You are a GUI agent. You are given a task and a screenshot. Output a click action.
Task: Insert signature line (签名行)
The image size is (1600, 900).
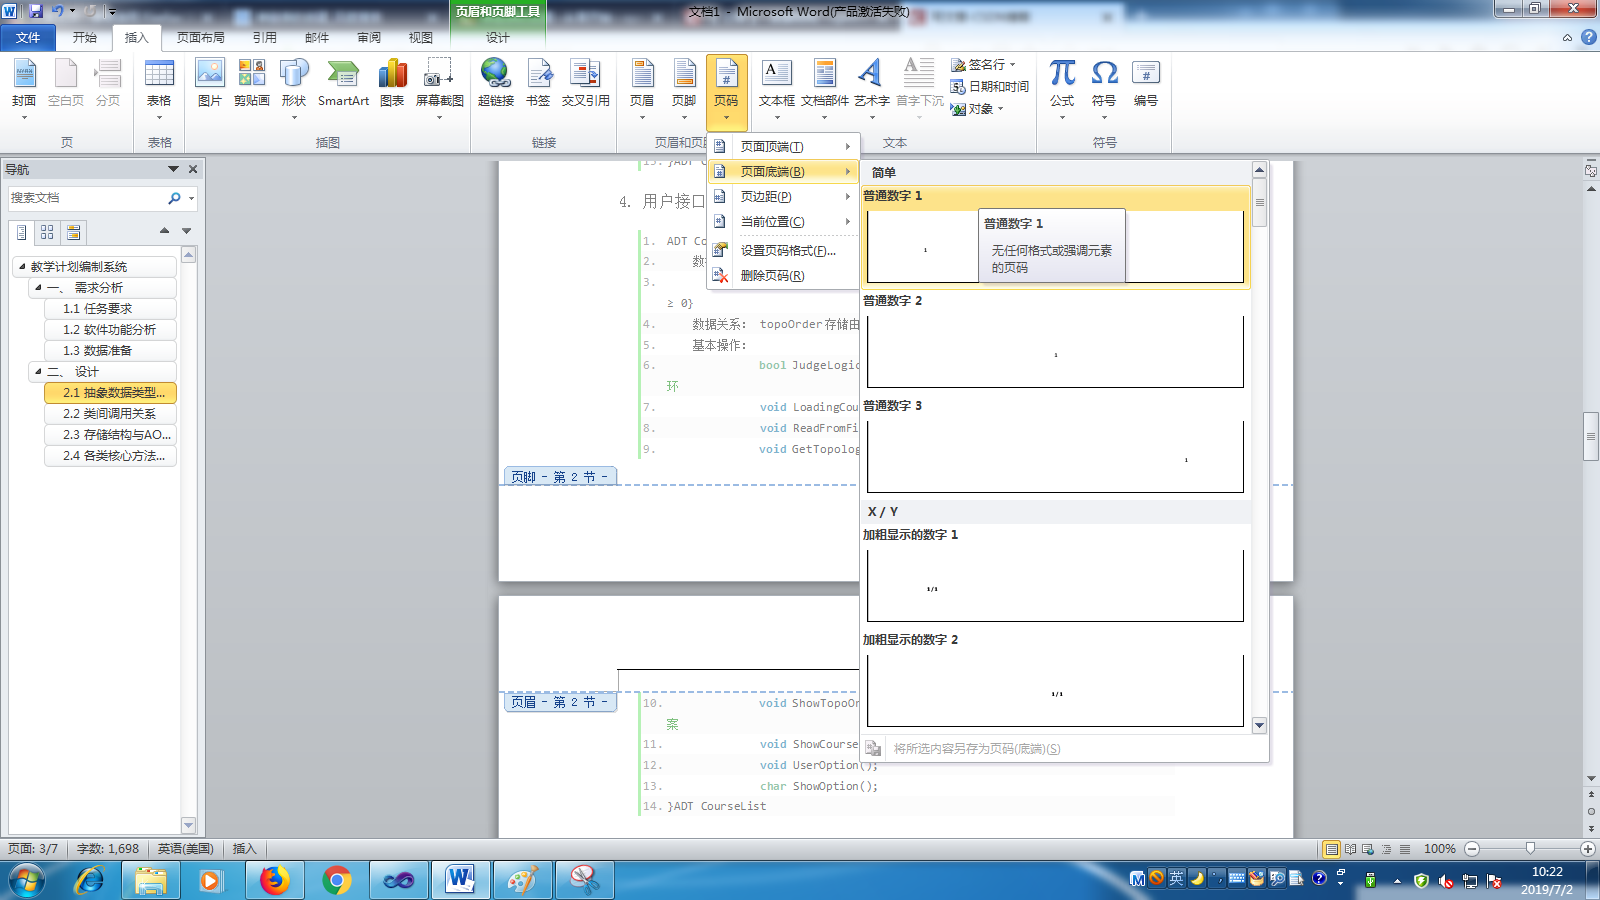(982, 64)
